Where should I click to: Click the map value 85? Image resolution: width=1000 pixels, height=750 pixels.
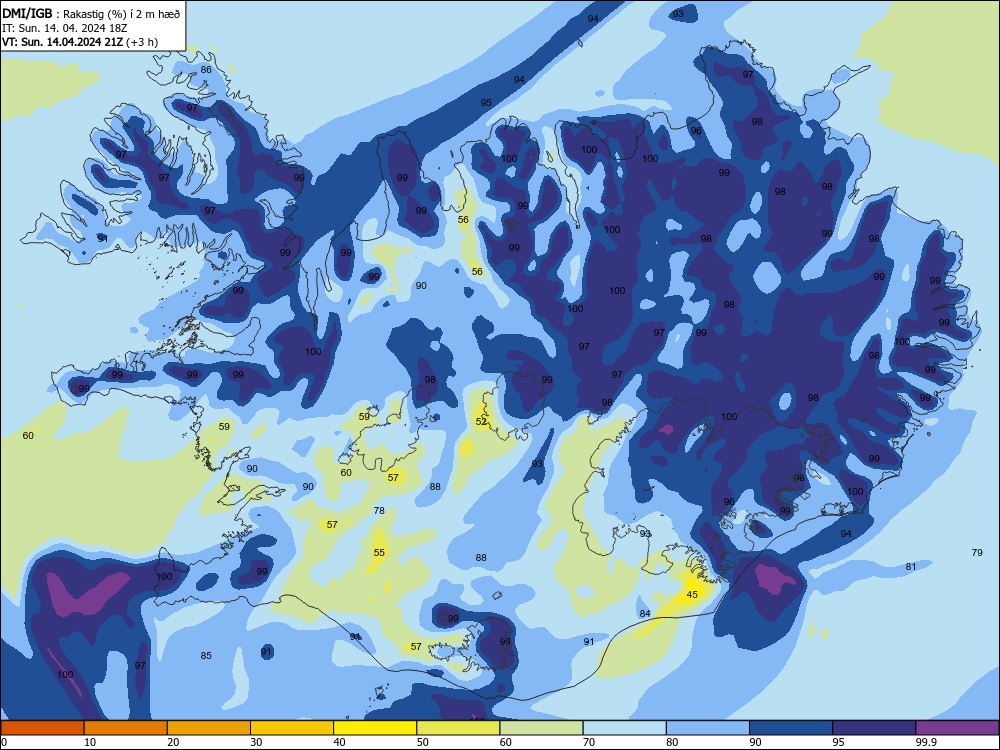(206, 656)
